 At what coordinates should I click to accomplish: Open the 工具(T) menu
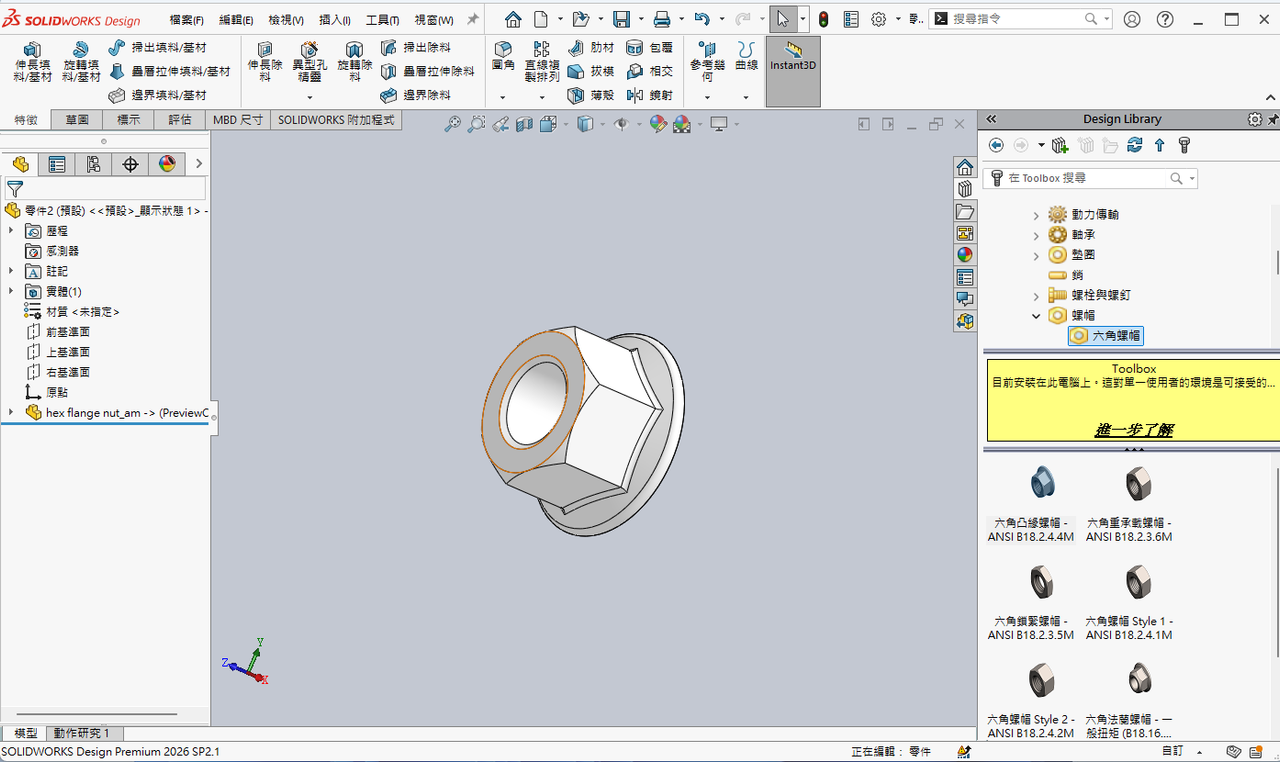382,20
